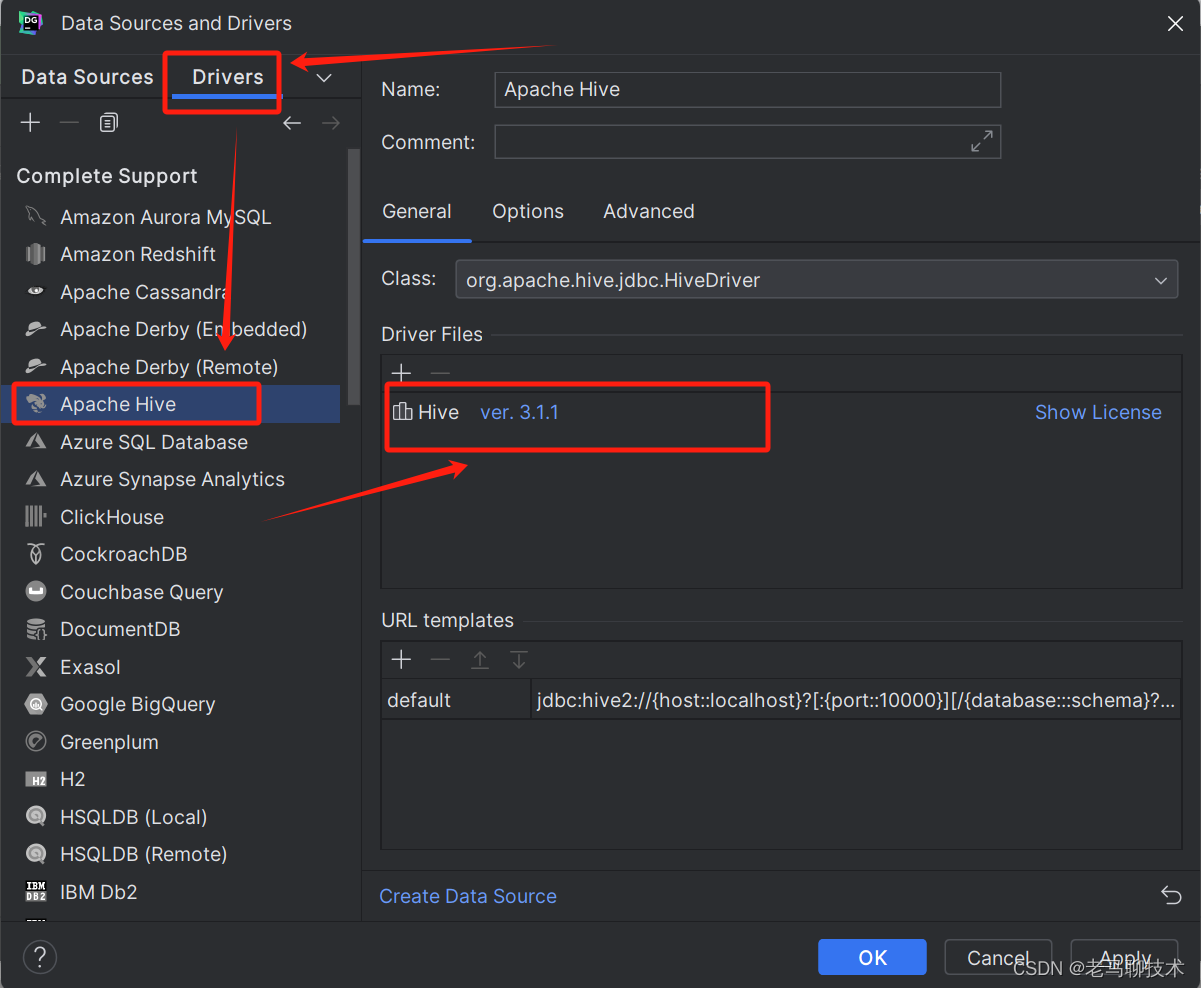Select Greenplum in the driver list
Image resolution: width=1201 pixels, height=988 pixels.
(x=109, y=742)
